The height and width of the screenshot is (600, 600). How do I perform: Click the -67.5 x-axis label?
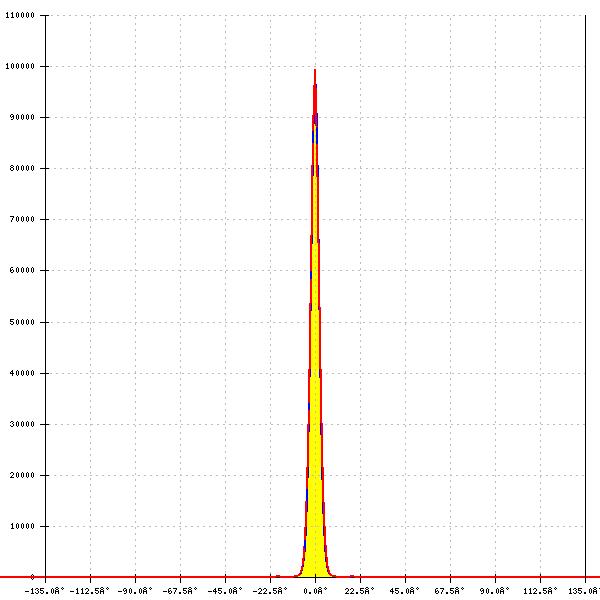click(x=180, y=591)
